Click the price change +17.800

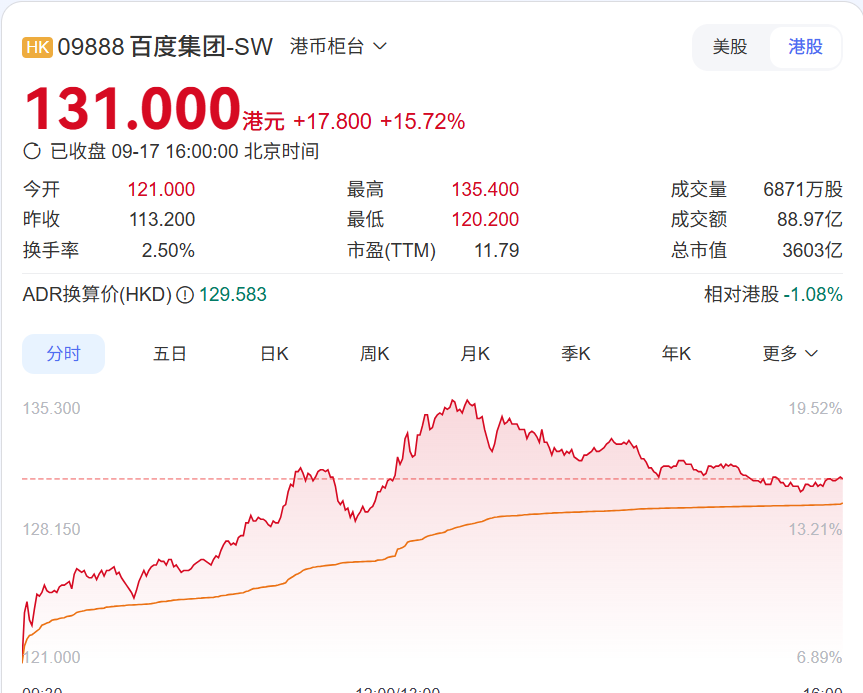pos(332,122)
